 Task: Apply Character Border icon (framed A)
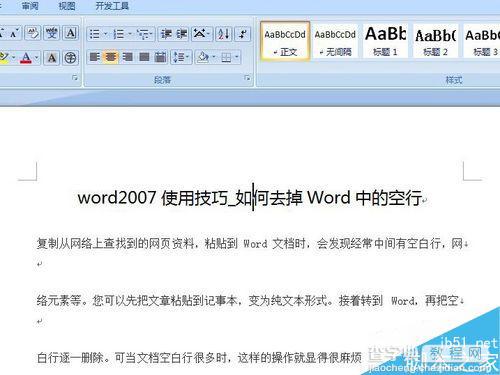71,33
